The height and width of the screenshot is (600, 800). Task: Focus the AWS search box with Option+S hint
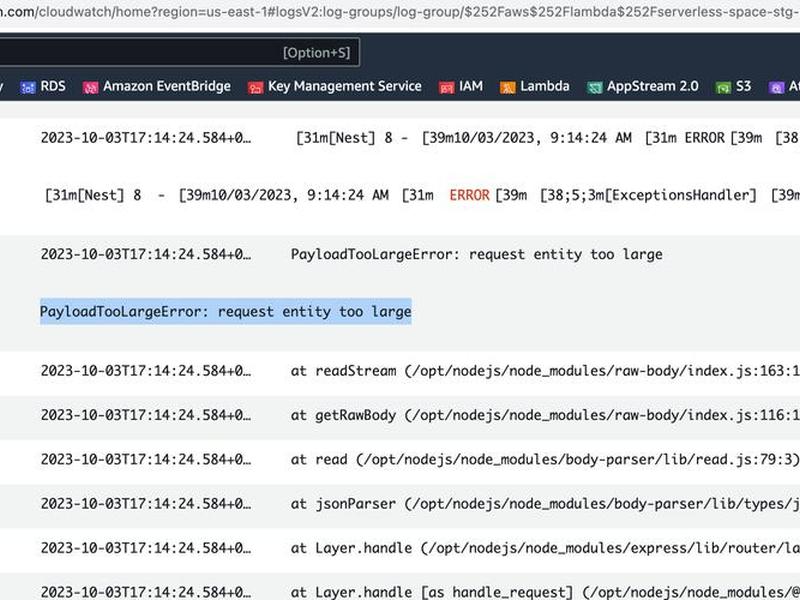tap(180, 52)
